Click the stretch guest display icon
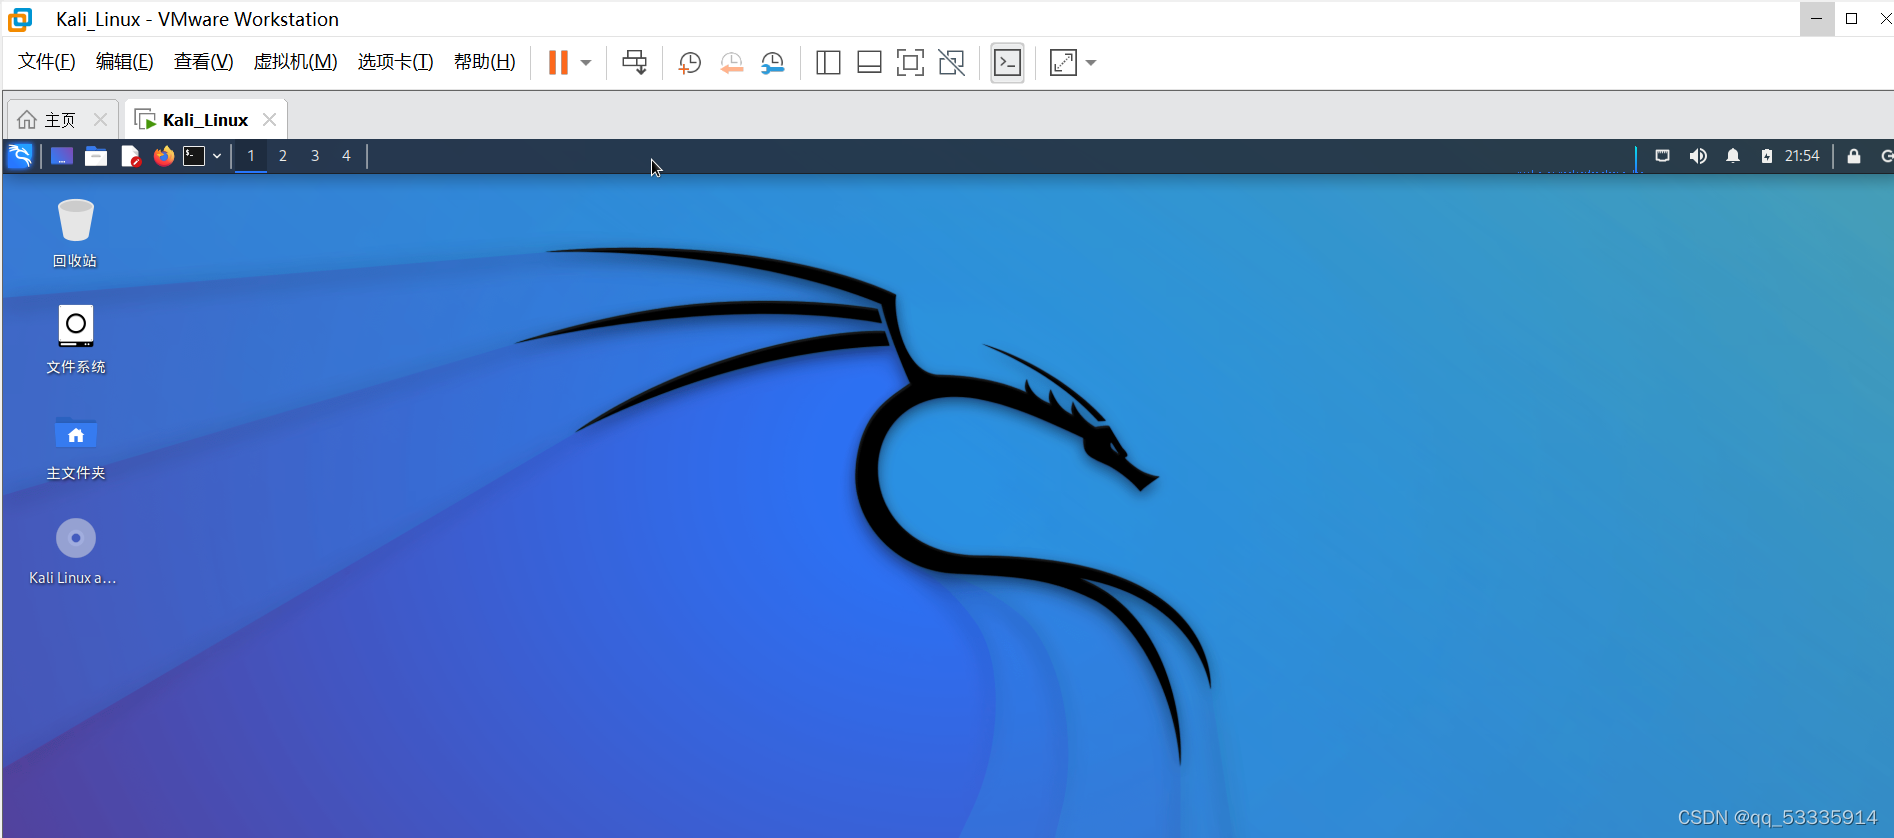1894x838 pixels. point(1063,63)
